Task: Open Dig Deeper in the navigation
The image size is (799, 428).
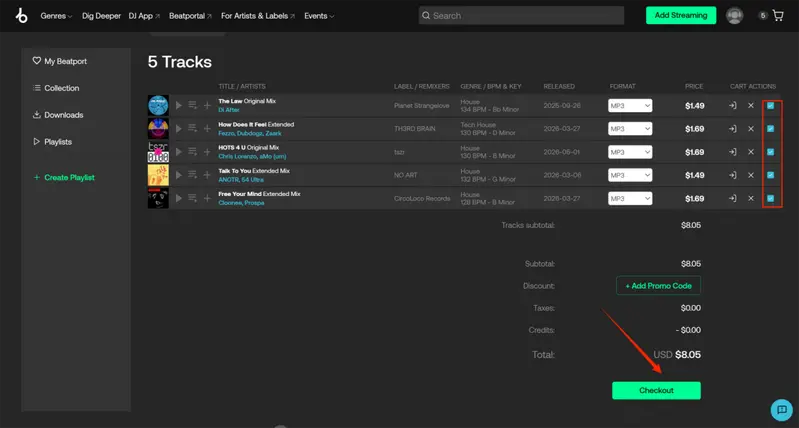Action: click(x=101, y=16)
